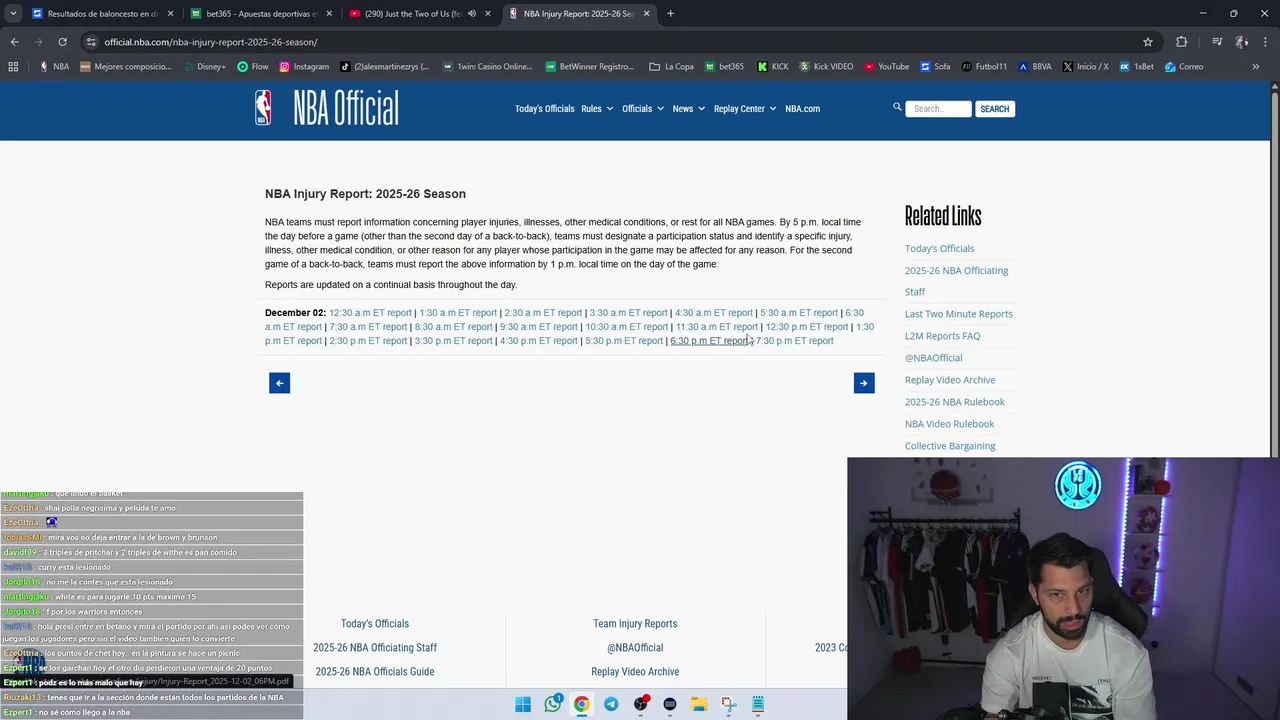Open Disney+ bookmark

point(203,67)
